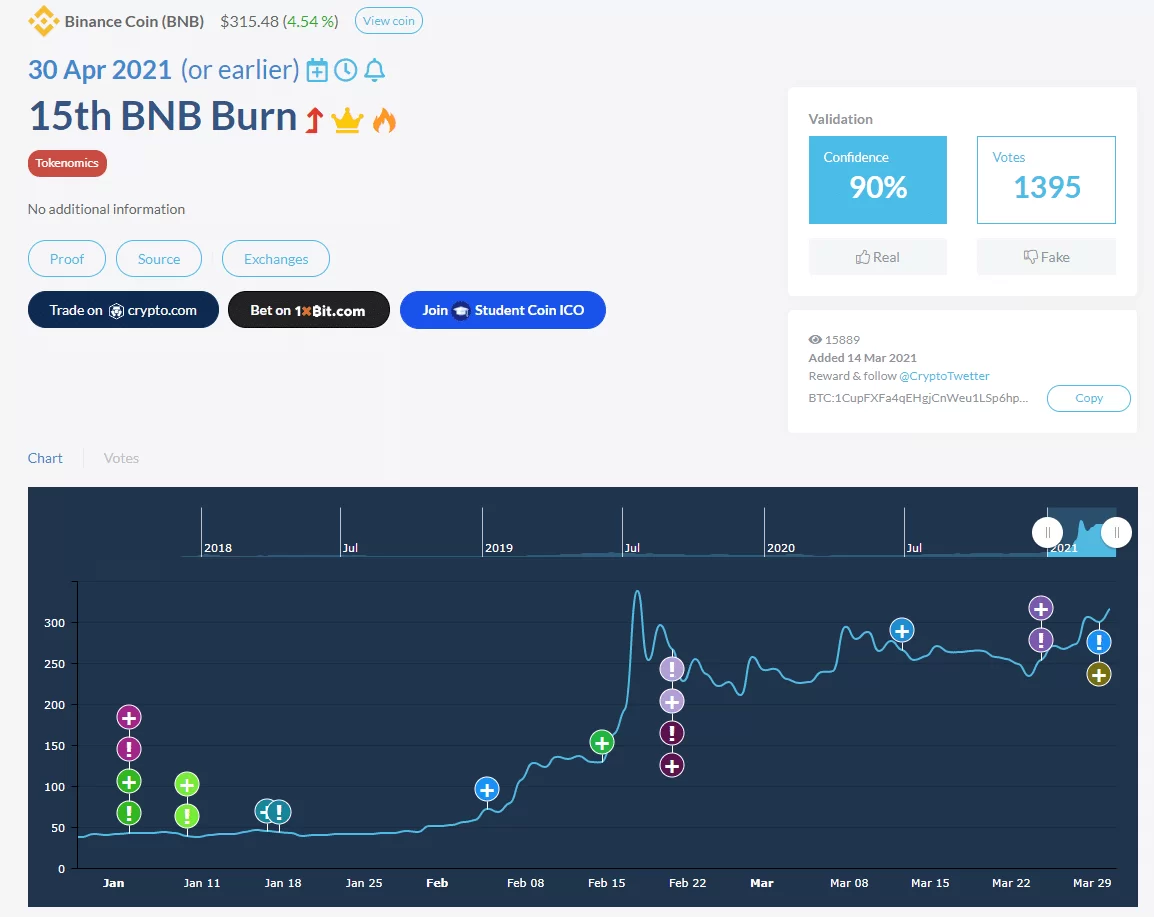This screenshot has height=917, width=1154.
Task: Vote Fake with thumbs-down button
Action: click(x=1046, y=257)
